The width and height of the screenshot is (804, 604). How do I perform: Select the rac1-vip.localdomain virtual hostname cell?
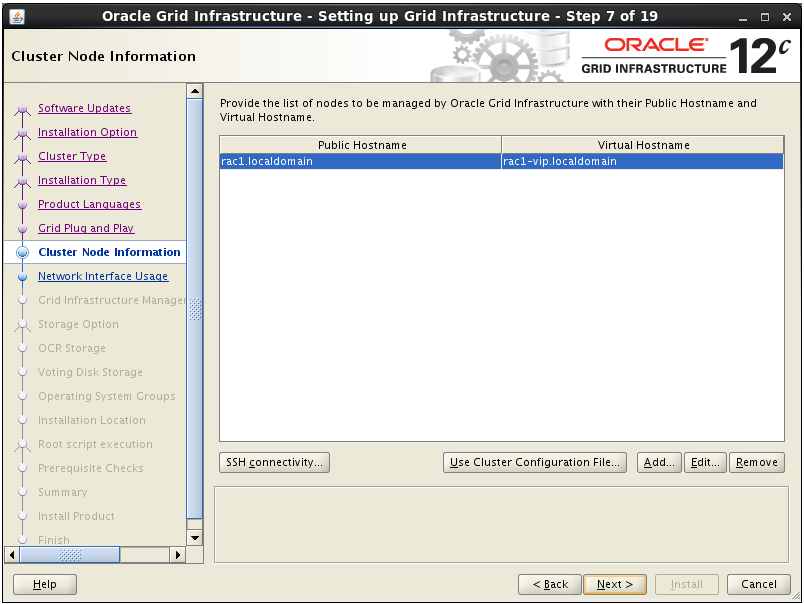[x=642, y=162]
